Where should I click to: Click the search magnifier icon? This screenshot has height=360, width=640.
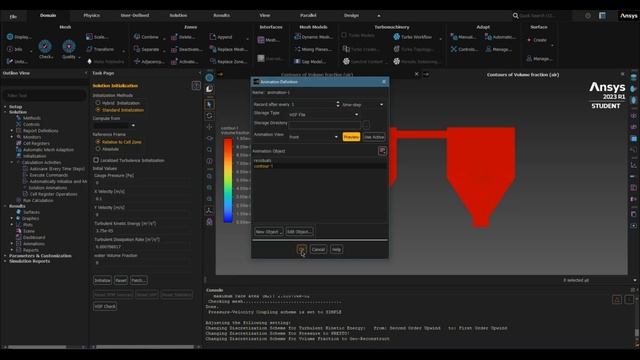tap(516, 16)
